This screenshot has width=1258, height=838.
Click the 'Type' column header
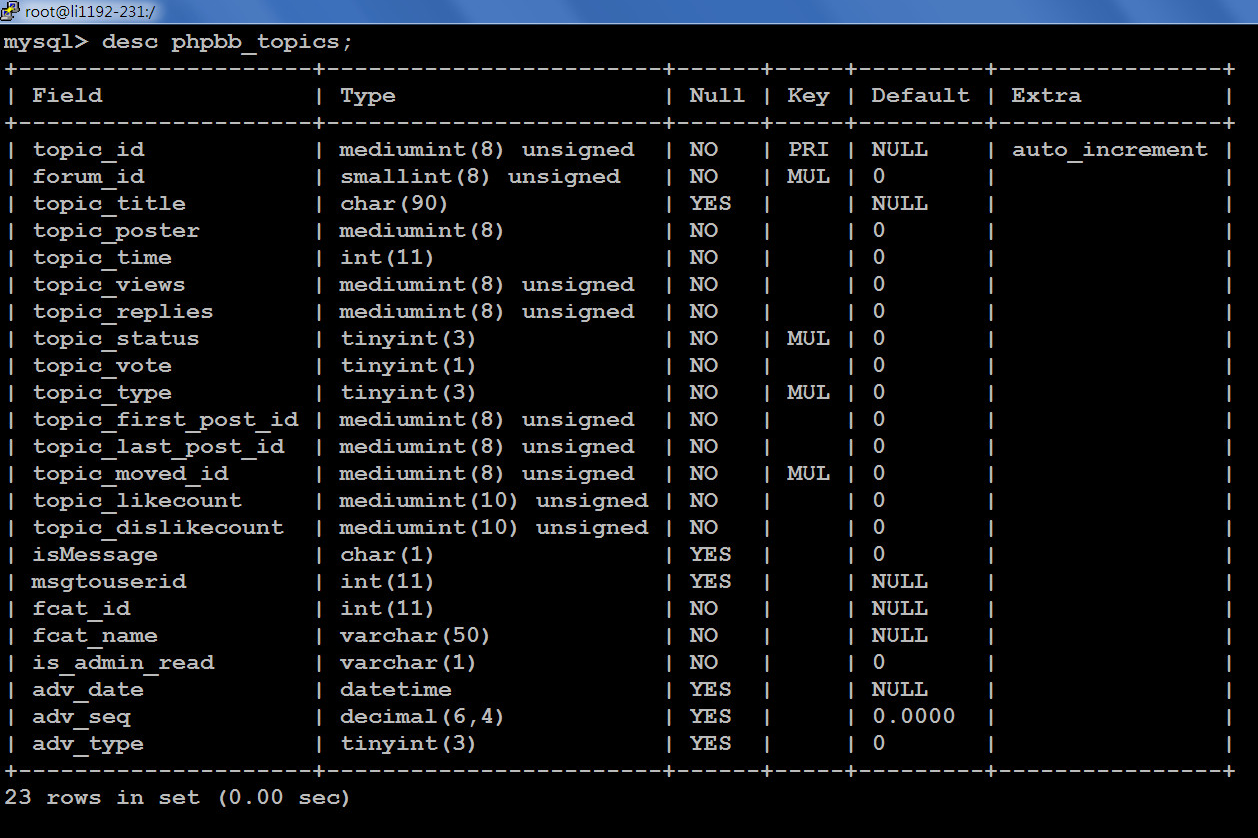coord(368,95)
